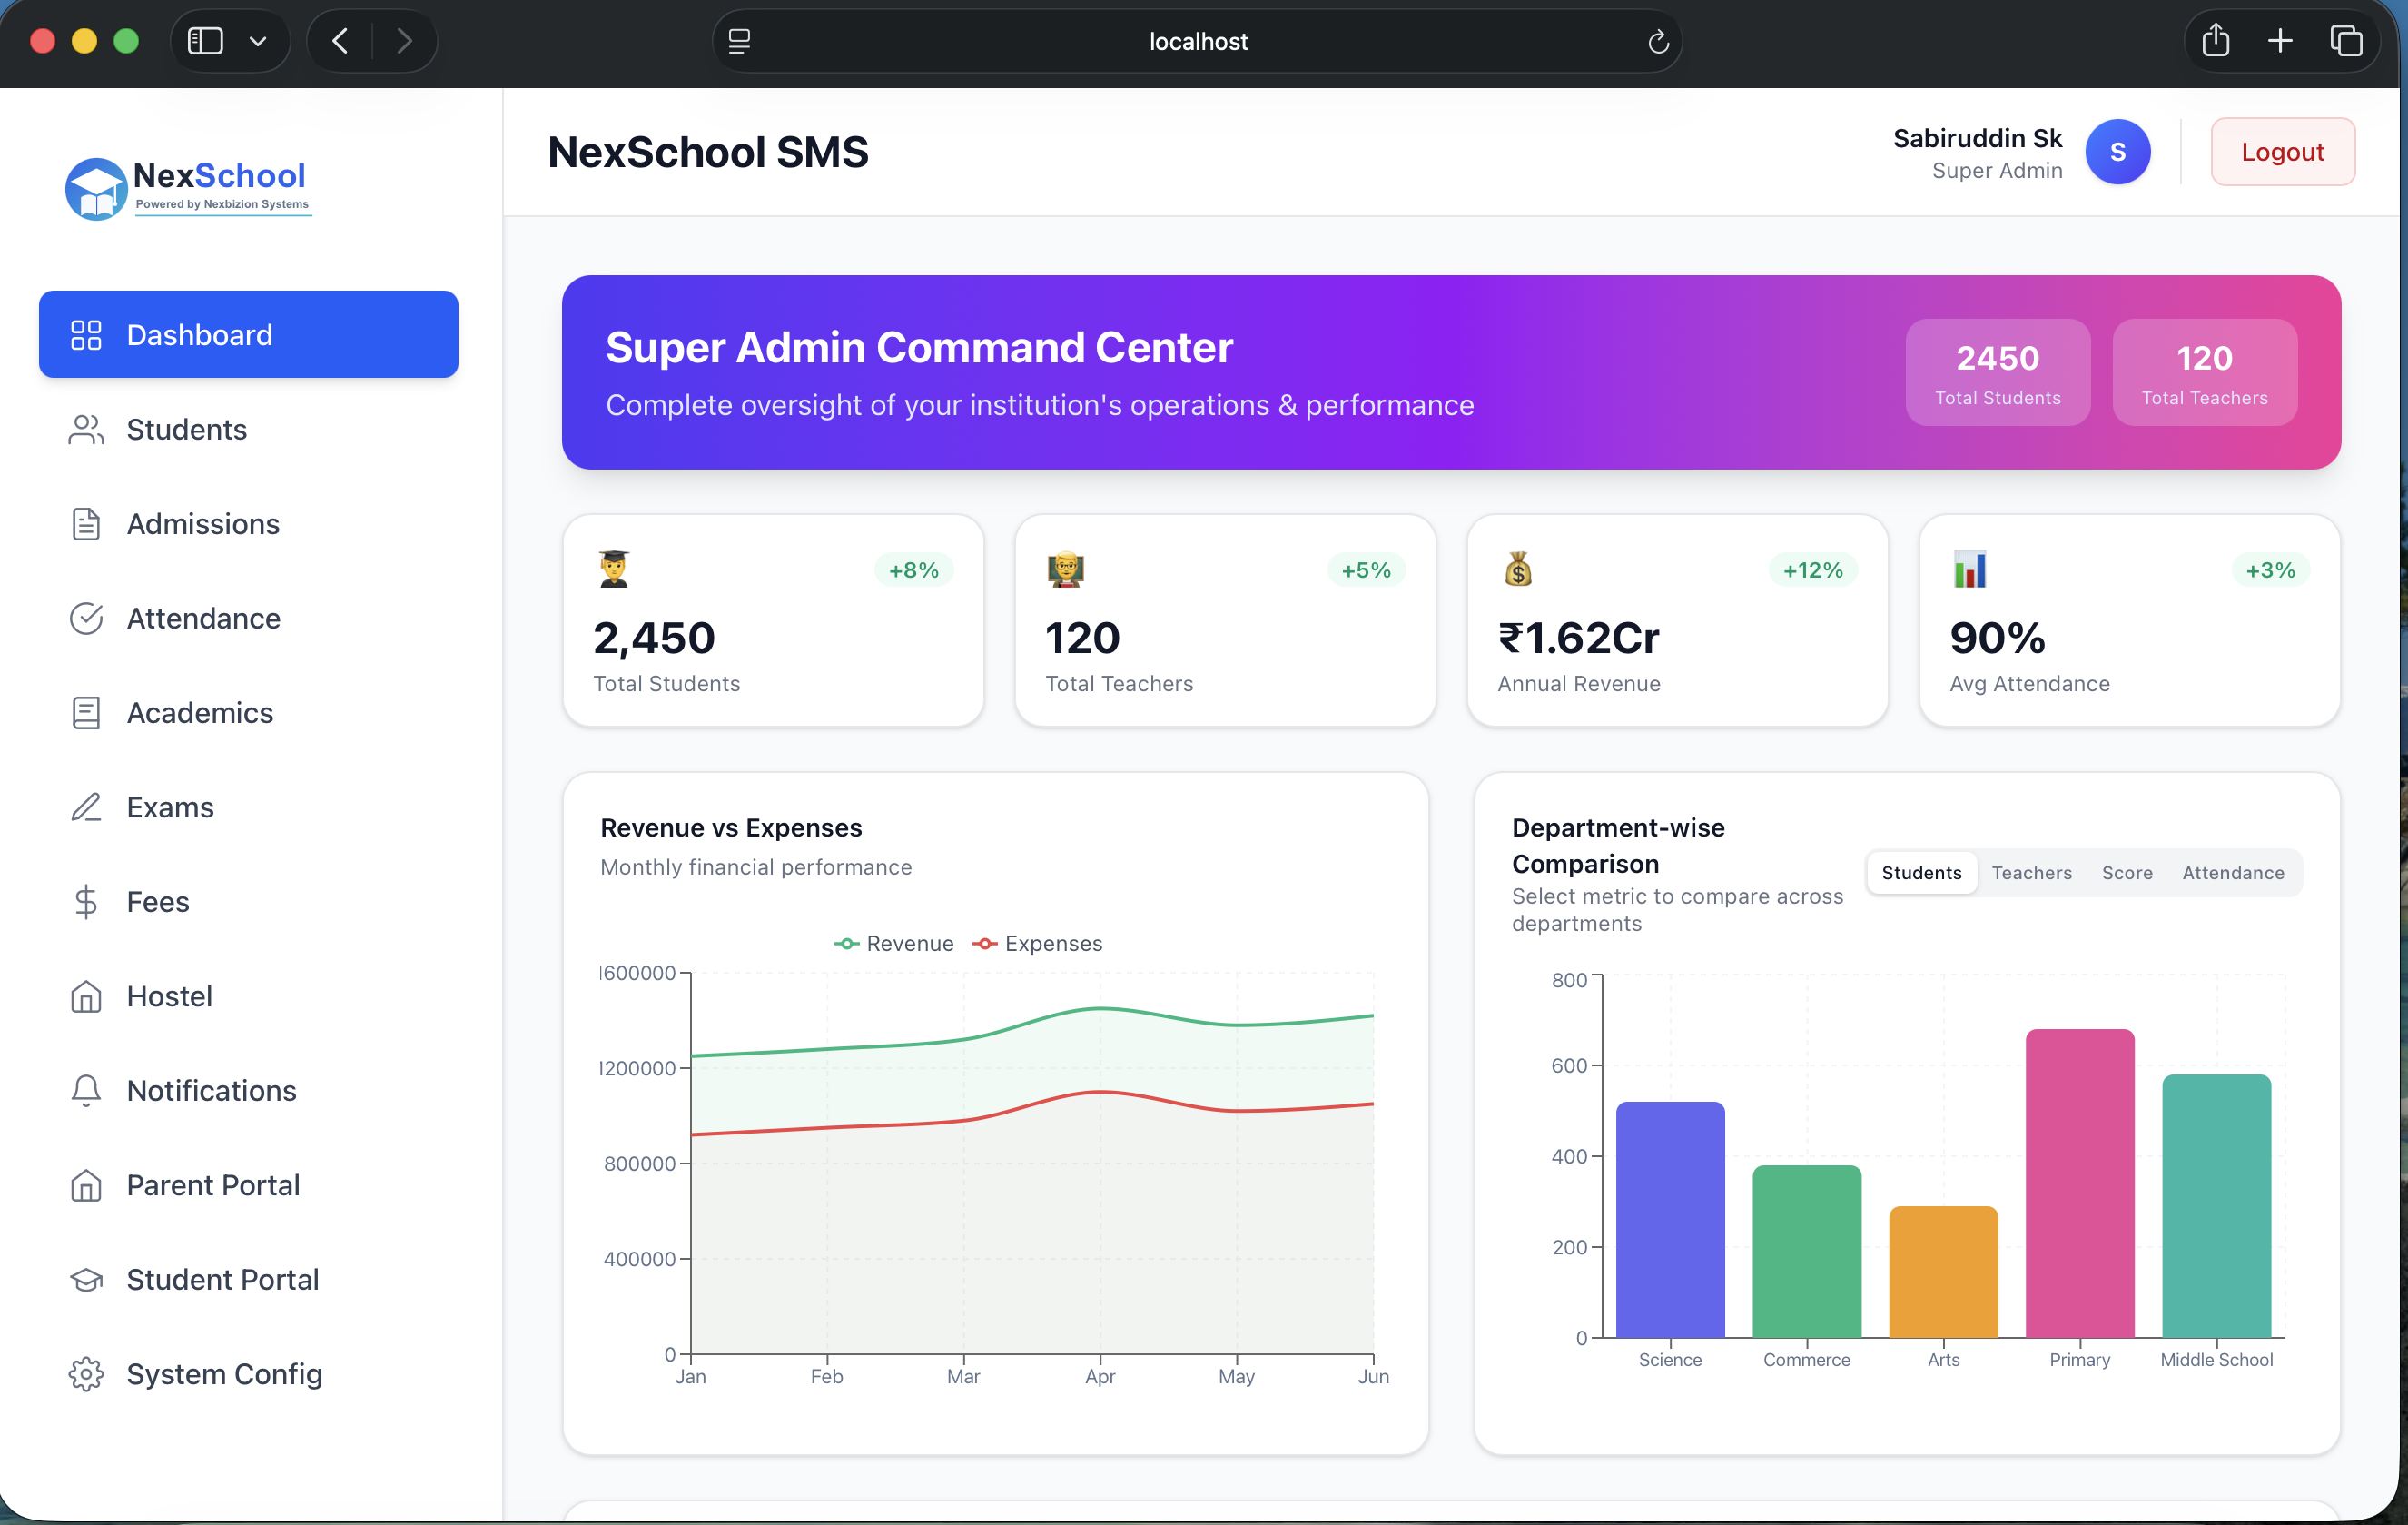Click the Exams pencil icon

(86, 807)
